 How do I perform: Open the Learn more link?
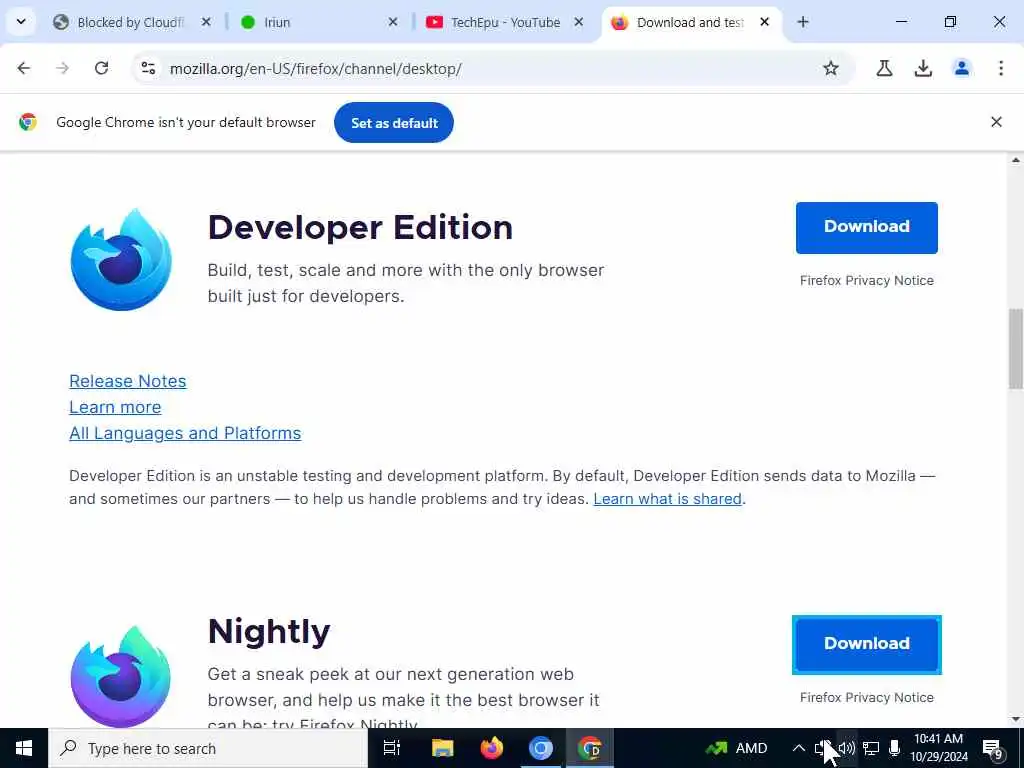[115, 407]
